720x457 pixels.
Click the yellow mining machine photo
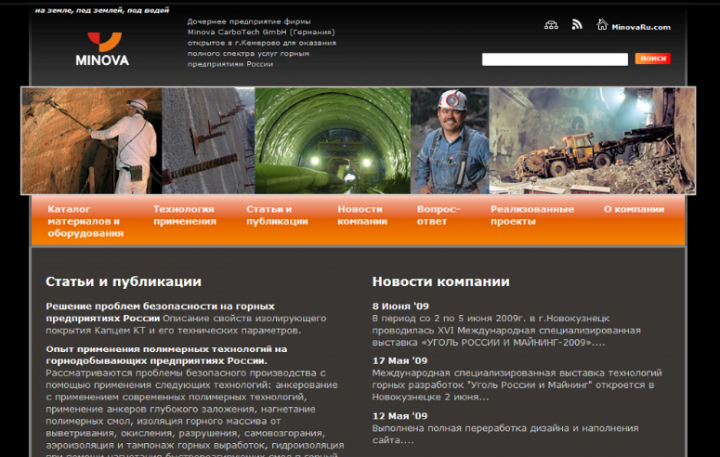592,141
